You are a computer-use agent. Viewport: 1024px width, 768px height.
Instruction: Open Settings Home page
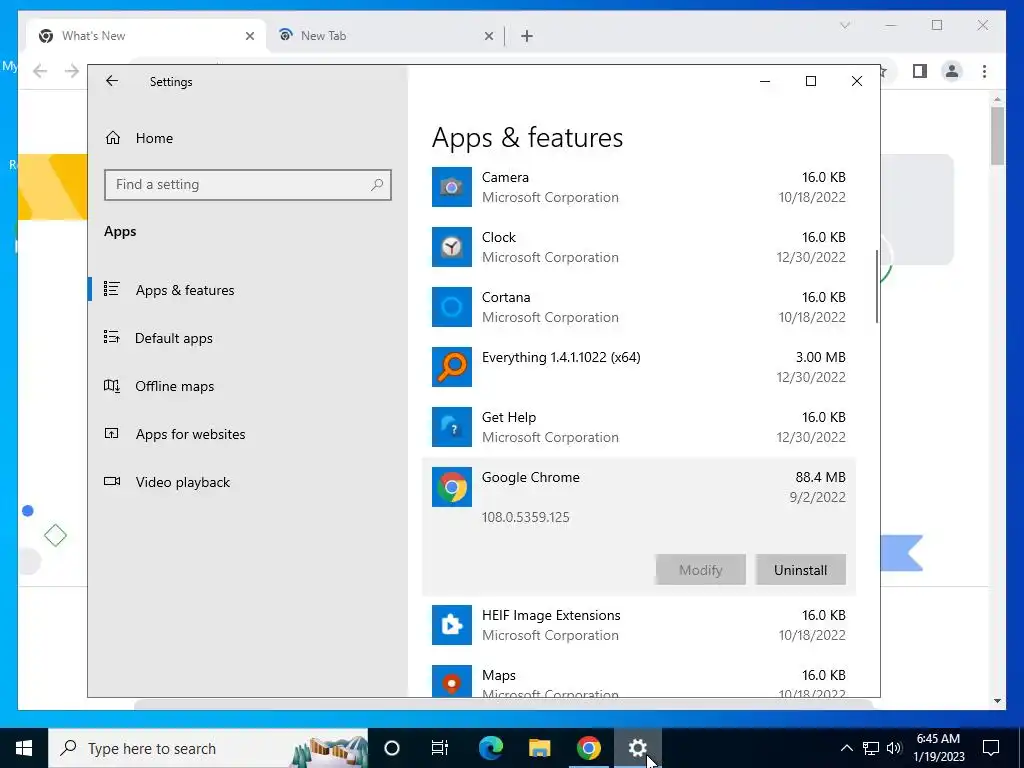[x=154, y=138]
